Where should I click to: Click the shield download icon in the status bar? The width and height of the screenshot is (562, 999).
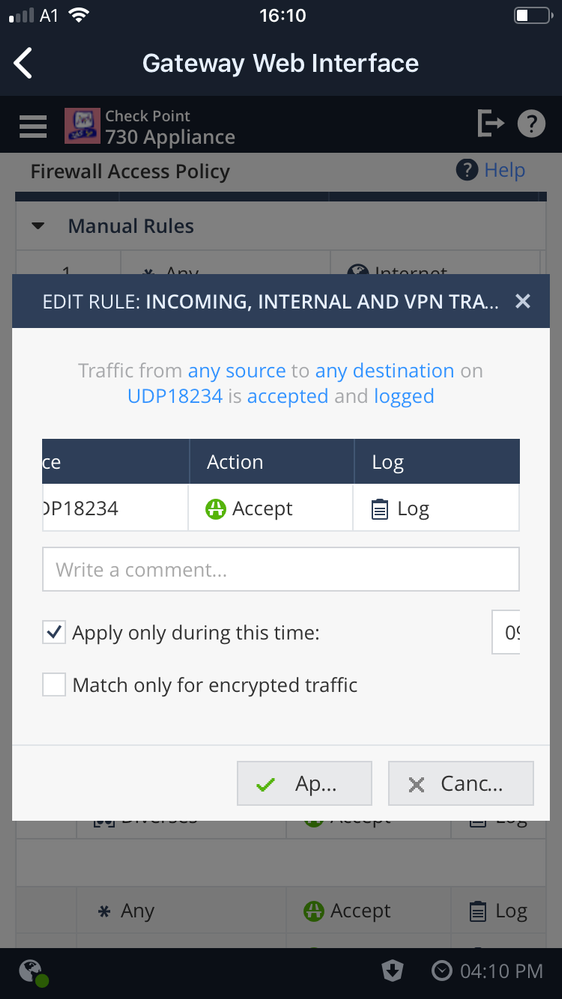(x=393, y=971)
